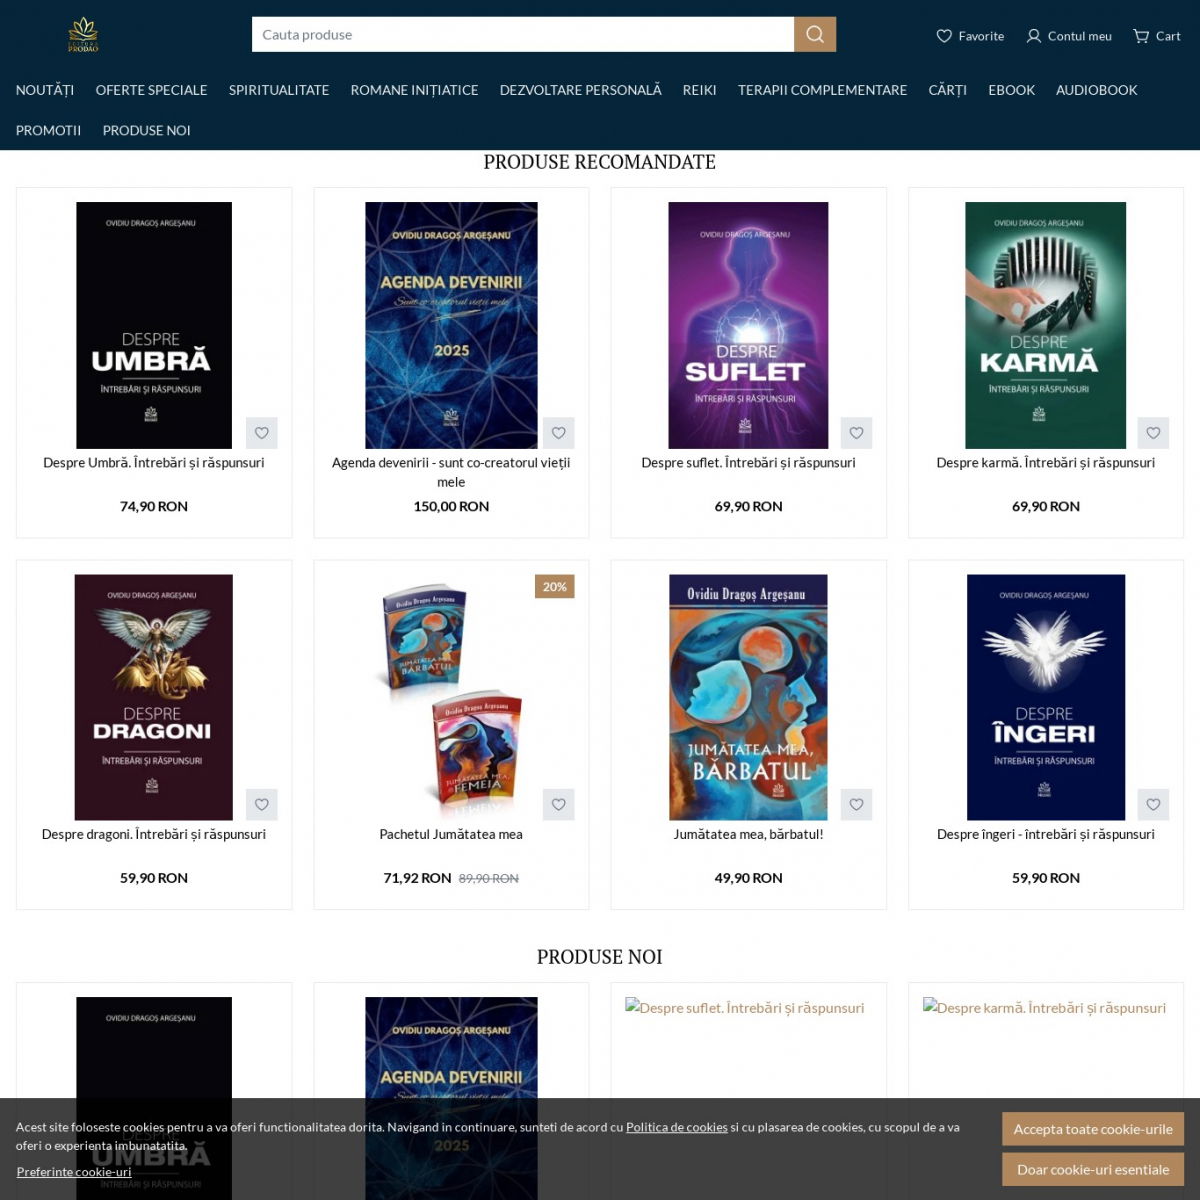Open AUDIOBOOK menu
Screen dimensions: 1200x1200
click(x=1097, y=90)
